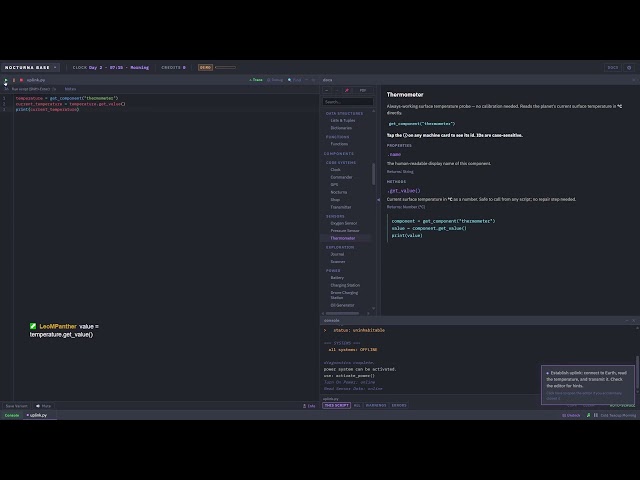The height and width of the screenshot is (480, 640).
Task: Click CLOCK Day 2 time display
Action: [111, 68]
